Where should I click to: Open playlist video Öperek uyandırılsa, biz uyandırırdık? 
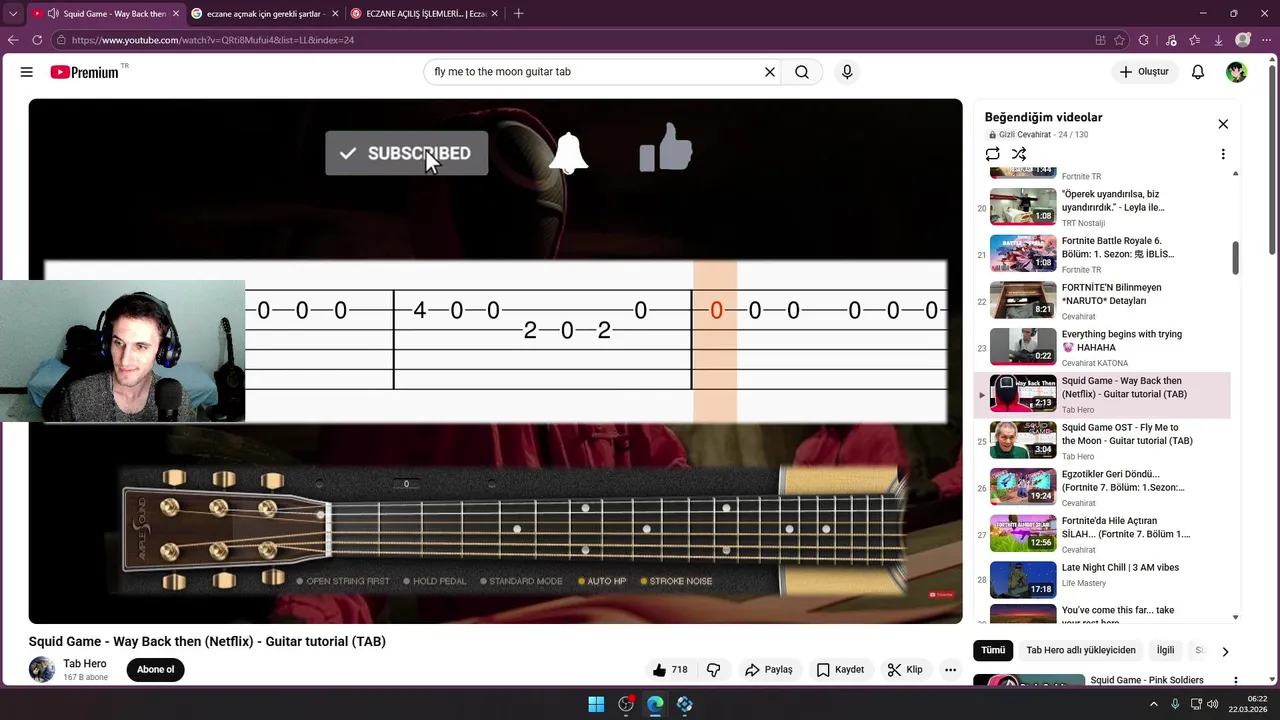(x=1102, y=208)
